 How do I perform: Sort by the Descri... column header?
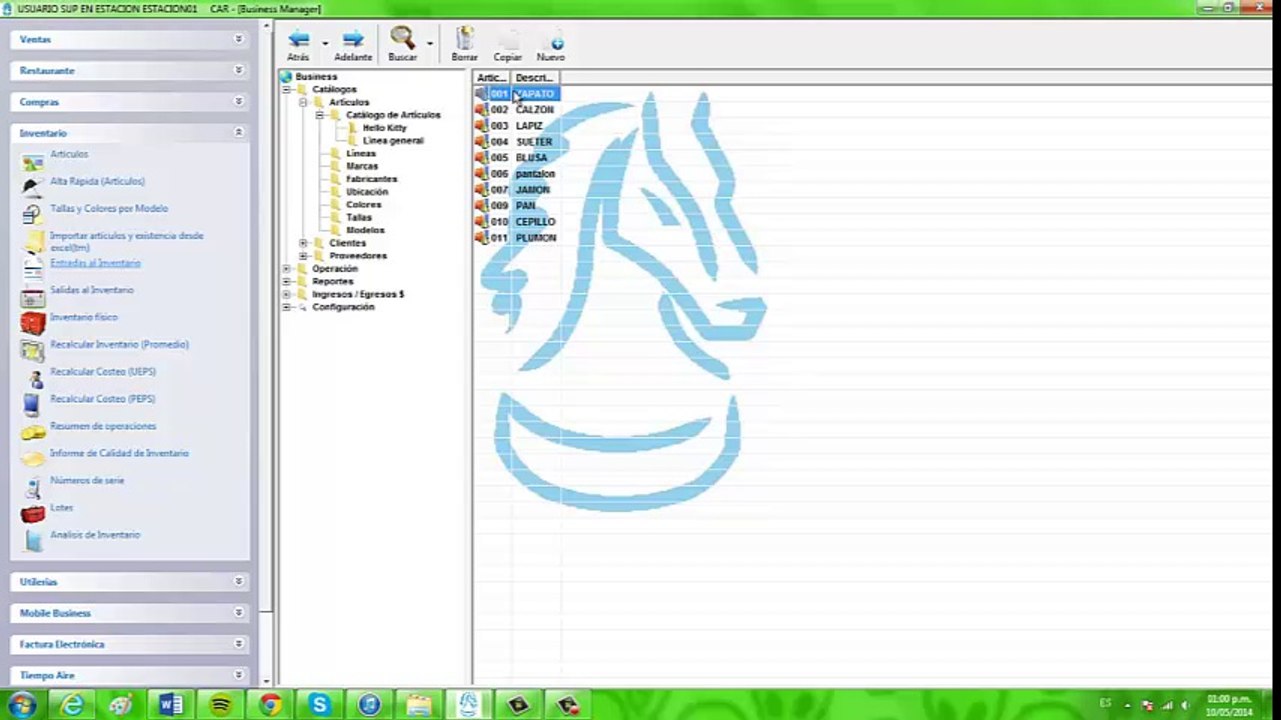[536, 77]
